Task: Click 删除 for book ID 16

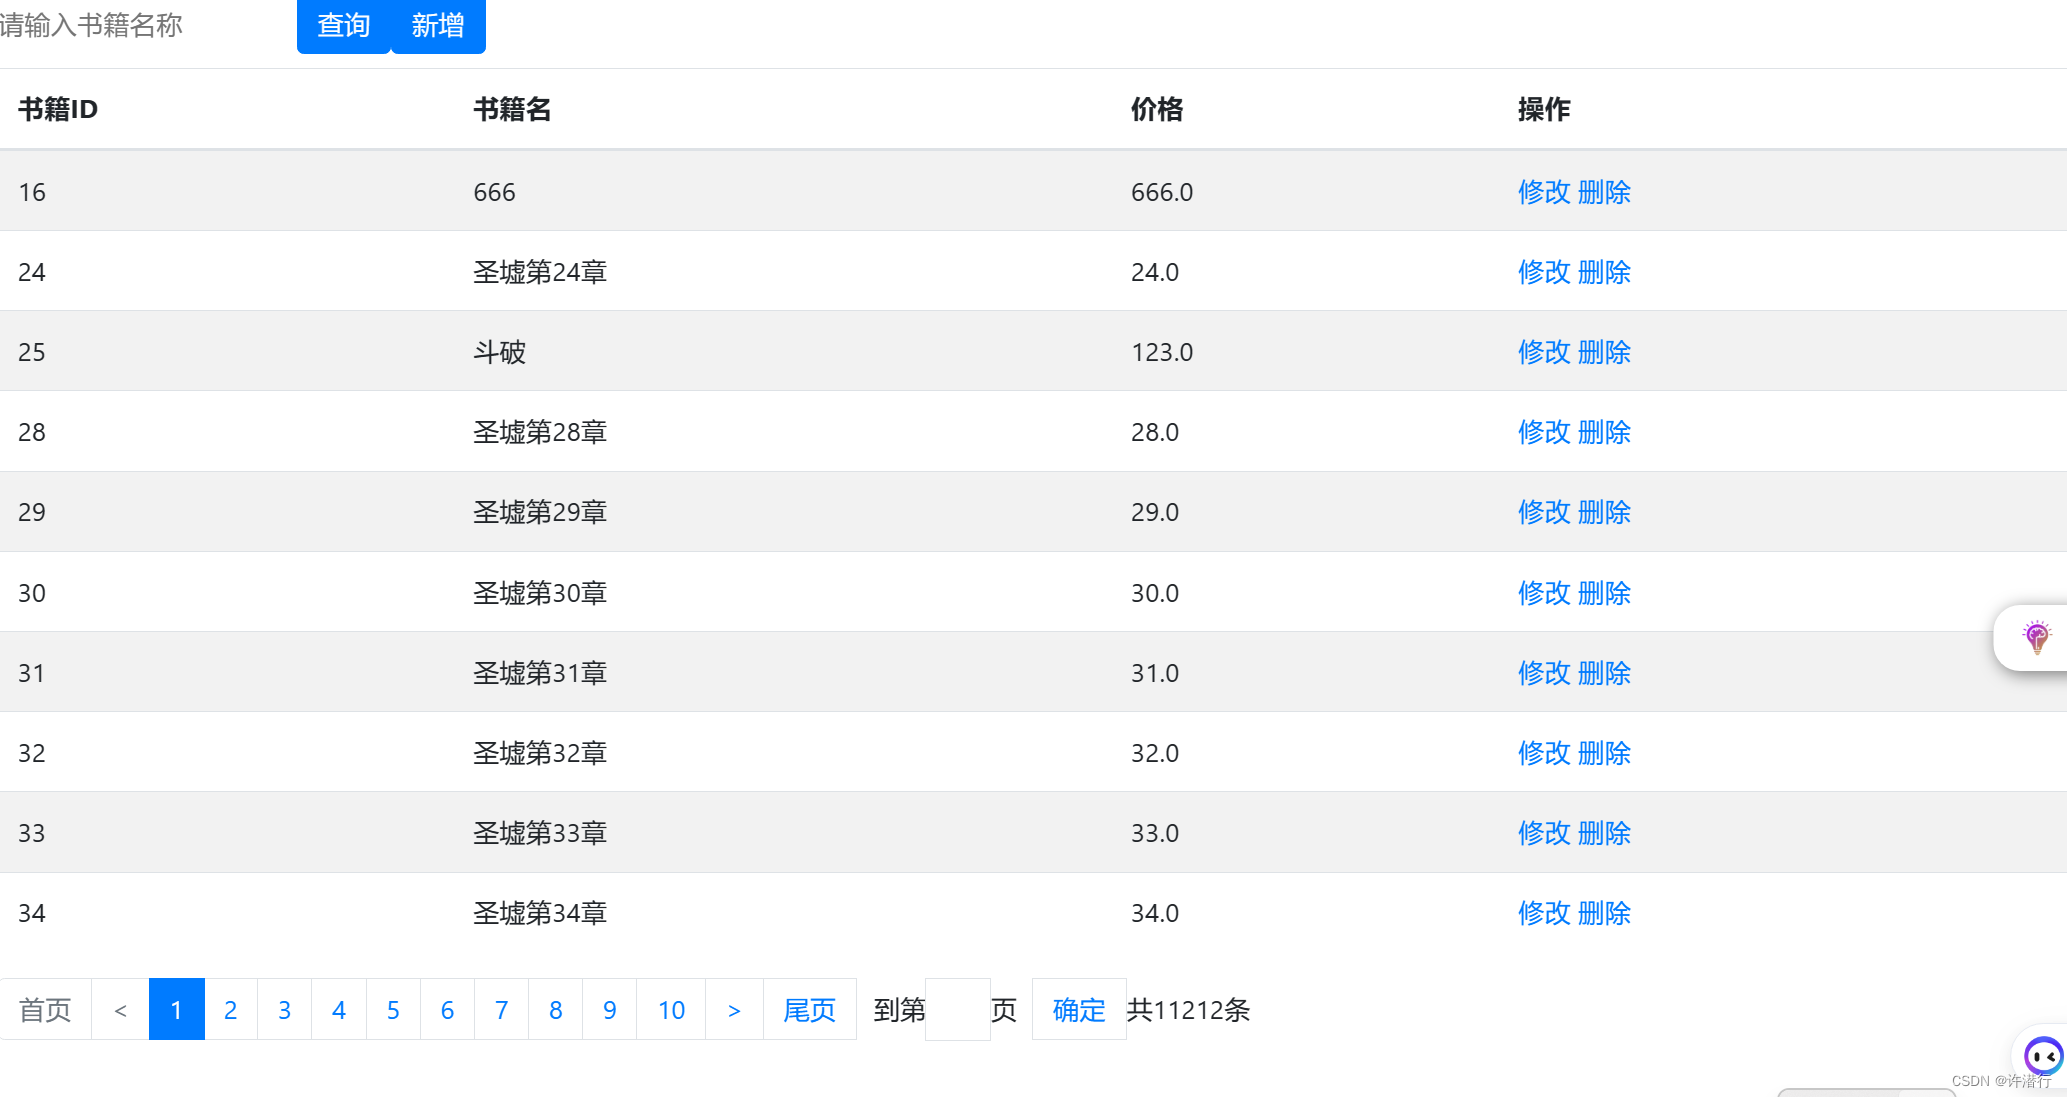Action: click(1604, 192)
